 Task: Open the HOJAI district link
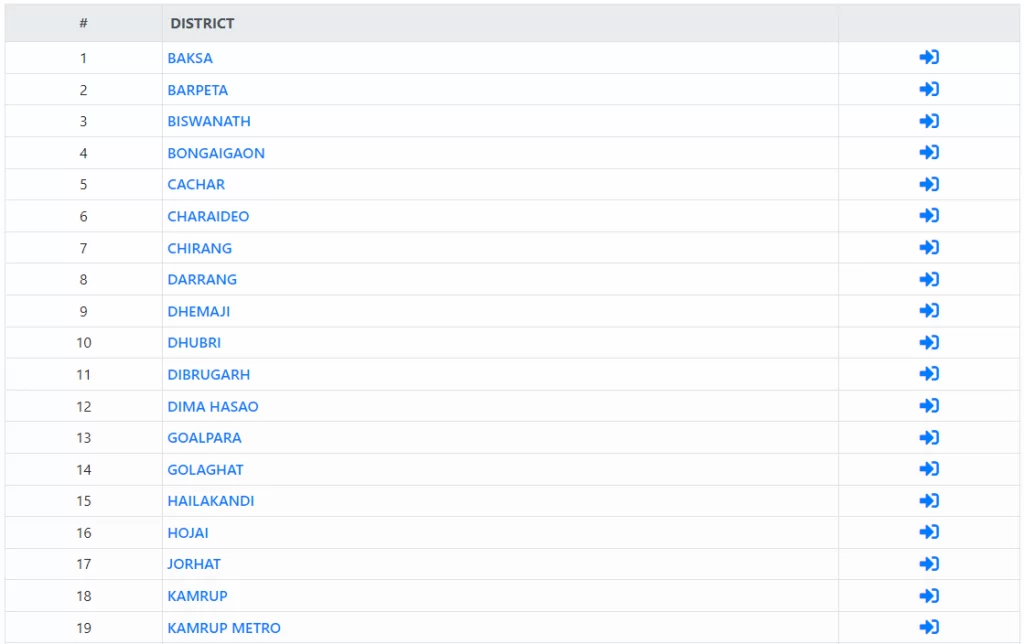pyautogui.click(x=188, y=533)
